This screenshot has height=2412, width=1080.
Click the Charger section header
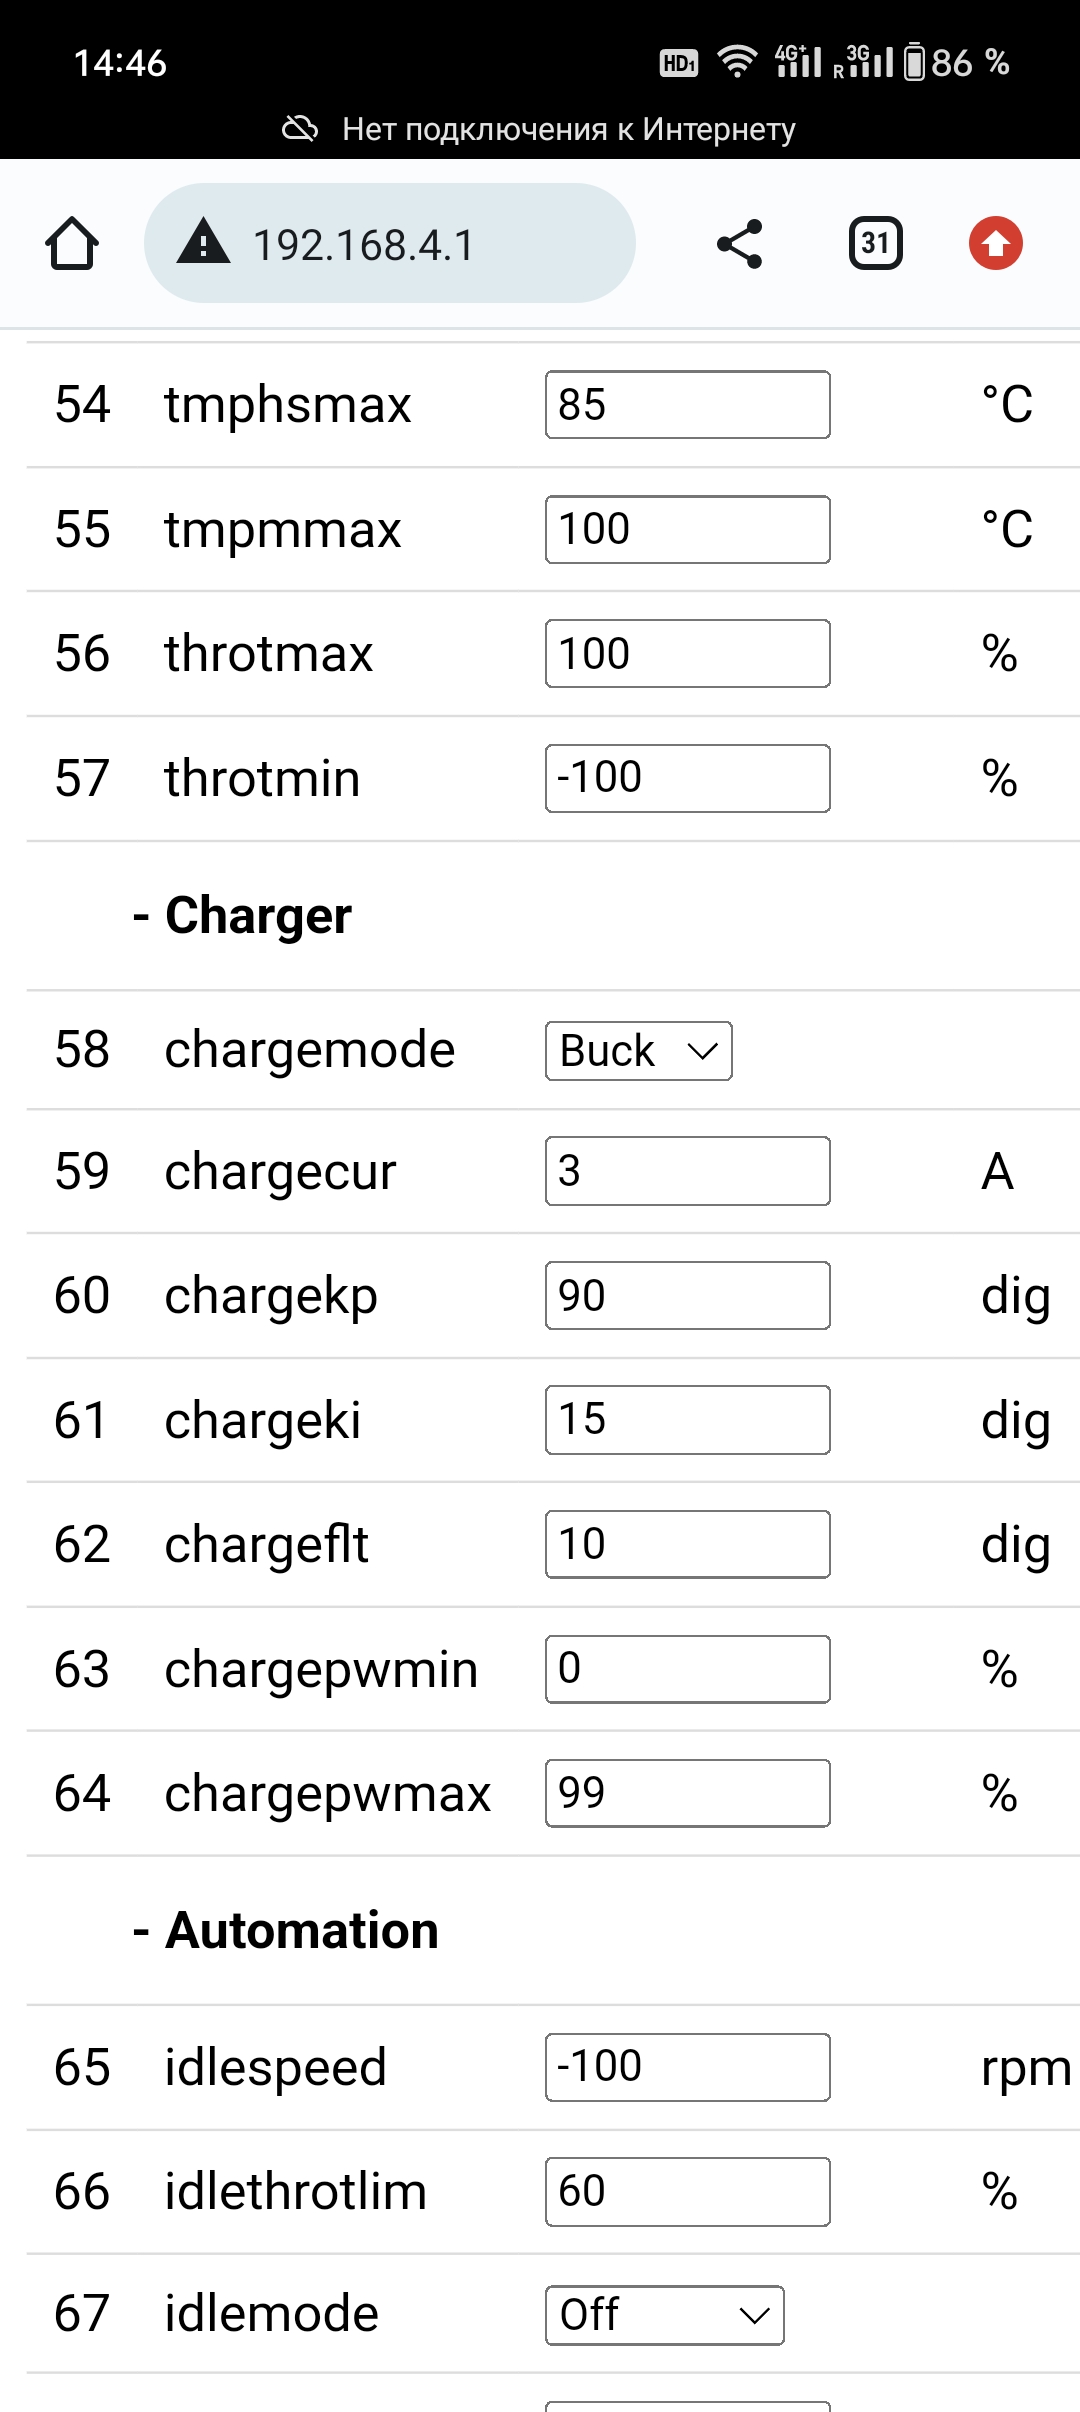258,915
